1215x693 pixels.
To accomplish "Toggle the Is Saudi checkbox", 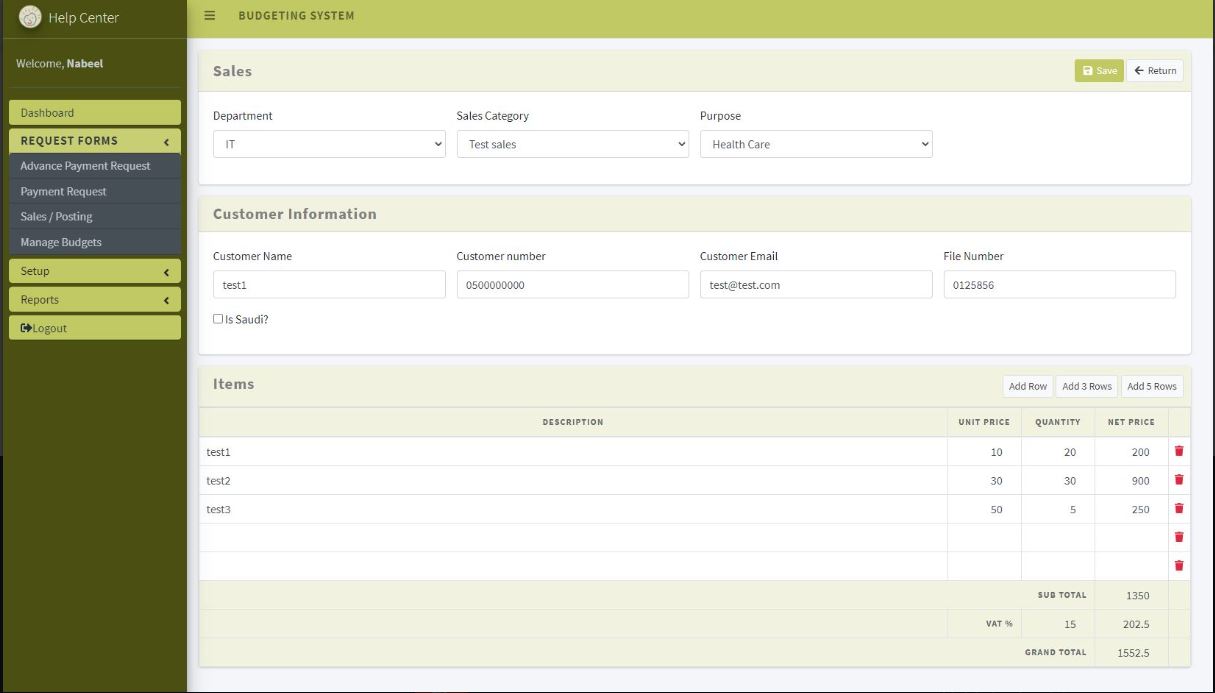I will pyautogui.click(x=218, y=319).
